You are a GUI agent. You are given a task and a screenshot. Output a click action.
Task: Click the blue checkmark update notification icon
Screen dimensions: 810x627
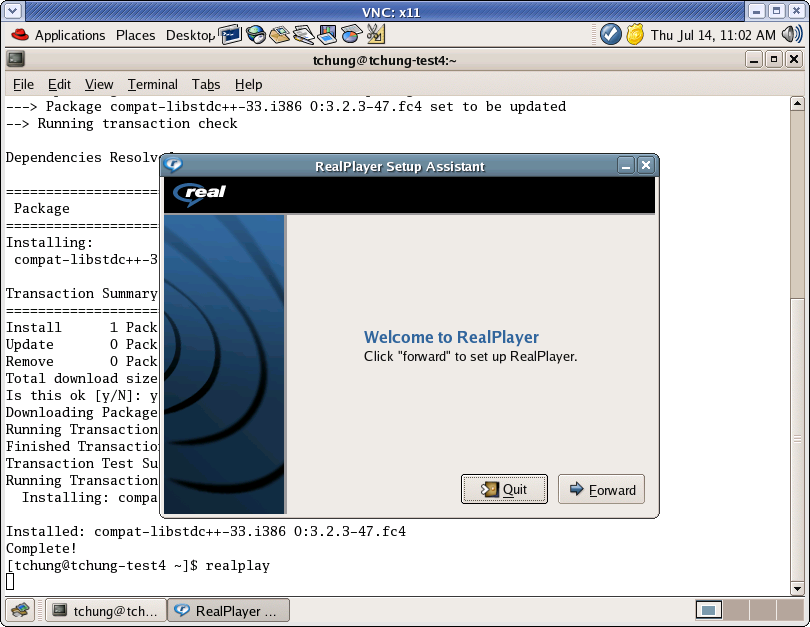coord(611,35)
